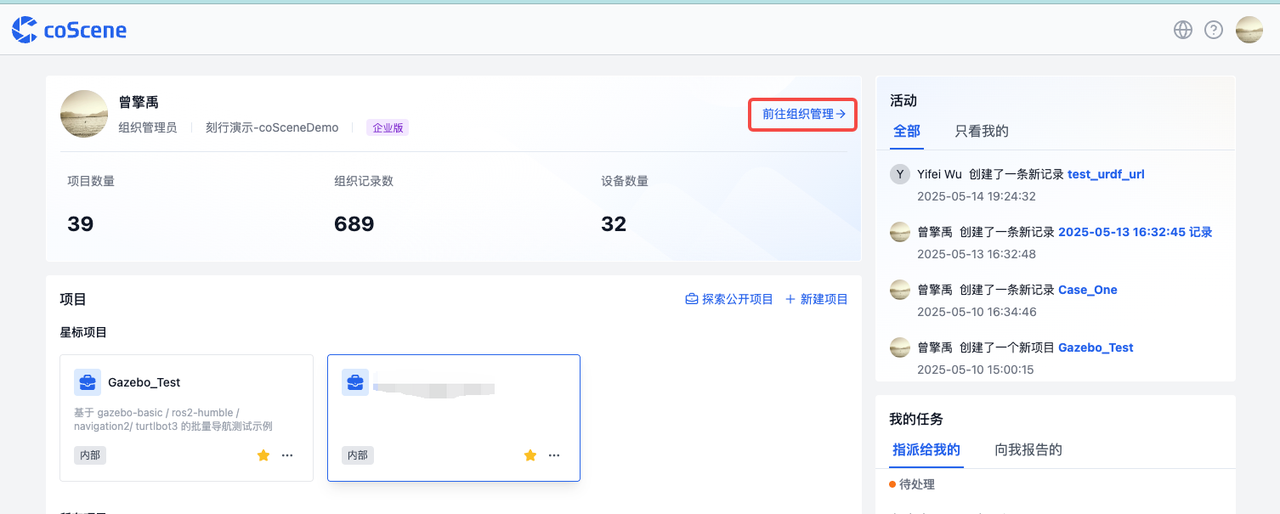Click the coScene logo
This screenshot has width=1280, height=514.
(69, 30)
